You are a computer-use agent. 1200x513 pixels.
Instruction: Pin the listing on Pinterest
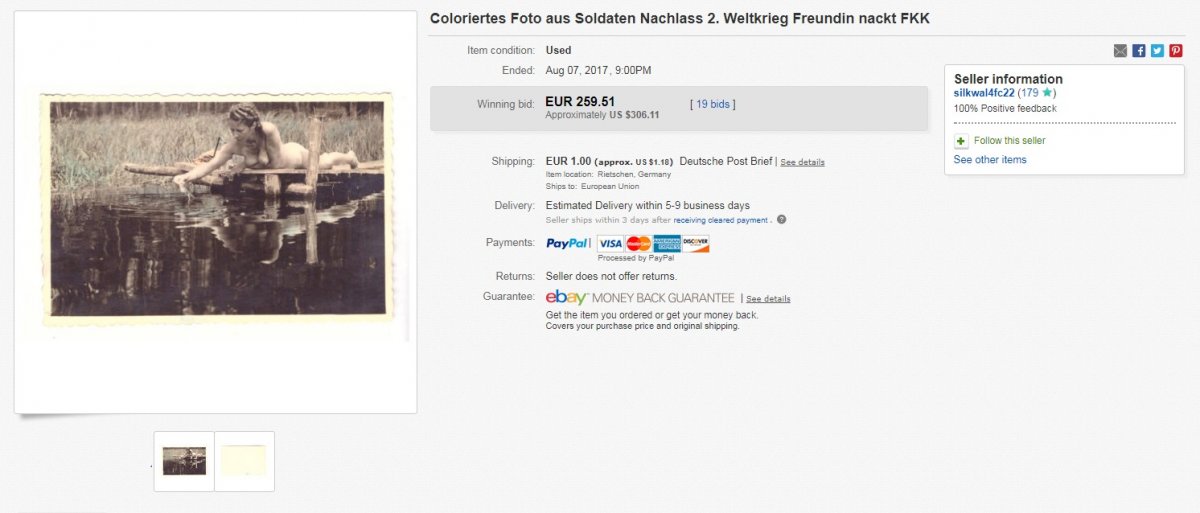[x=1175, y=51]
